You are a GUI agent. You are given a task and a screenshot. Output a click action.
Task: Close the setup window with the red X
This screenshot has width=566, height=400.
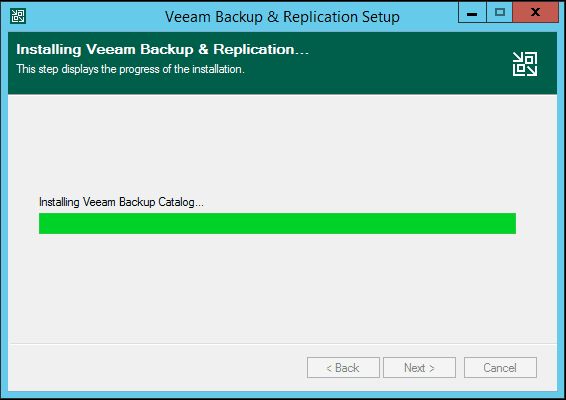[536, 13]
